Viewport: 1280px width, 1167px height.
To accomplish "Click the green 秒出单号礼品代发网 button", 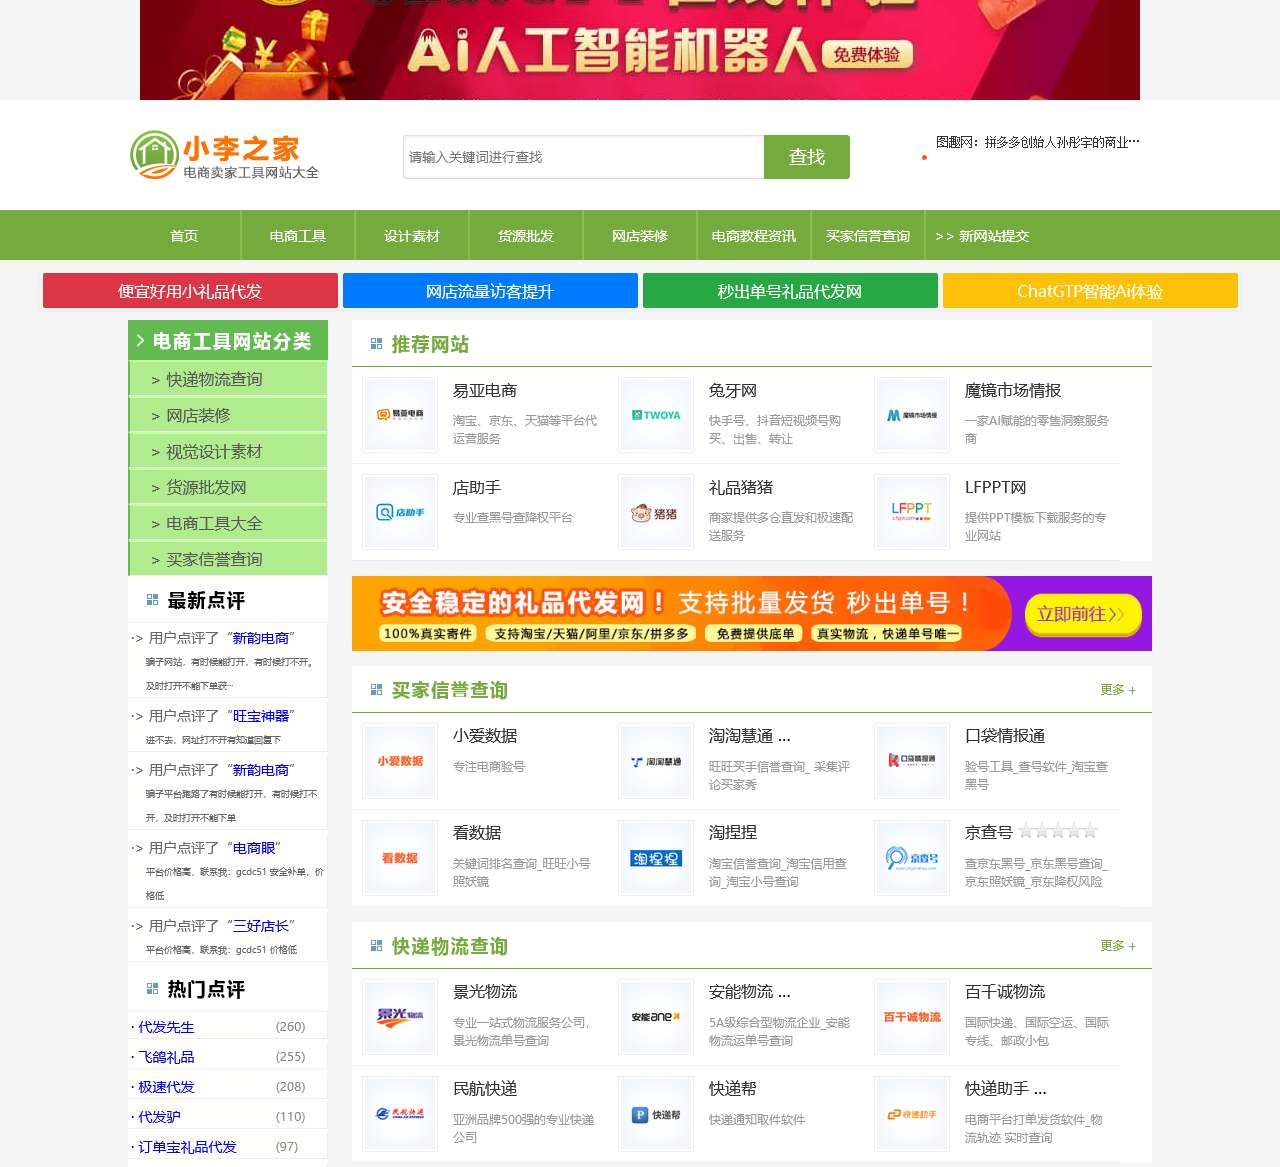I will click(790, 291).
